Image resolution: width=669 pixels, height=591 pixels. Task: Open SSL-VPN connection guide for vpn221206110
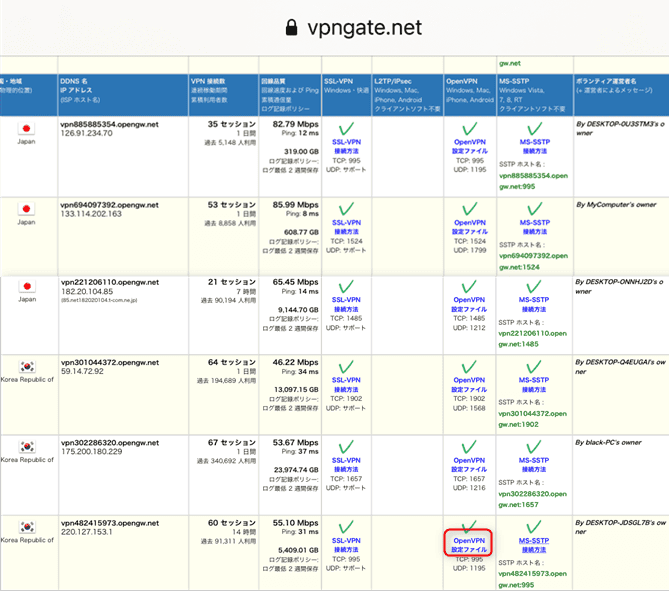[346, 304]
